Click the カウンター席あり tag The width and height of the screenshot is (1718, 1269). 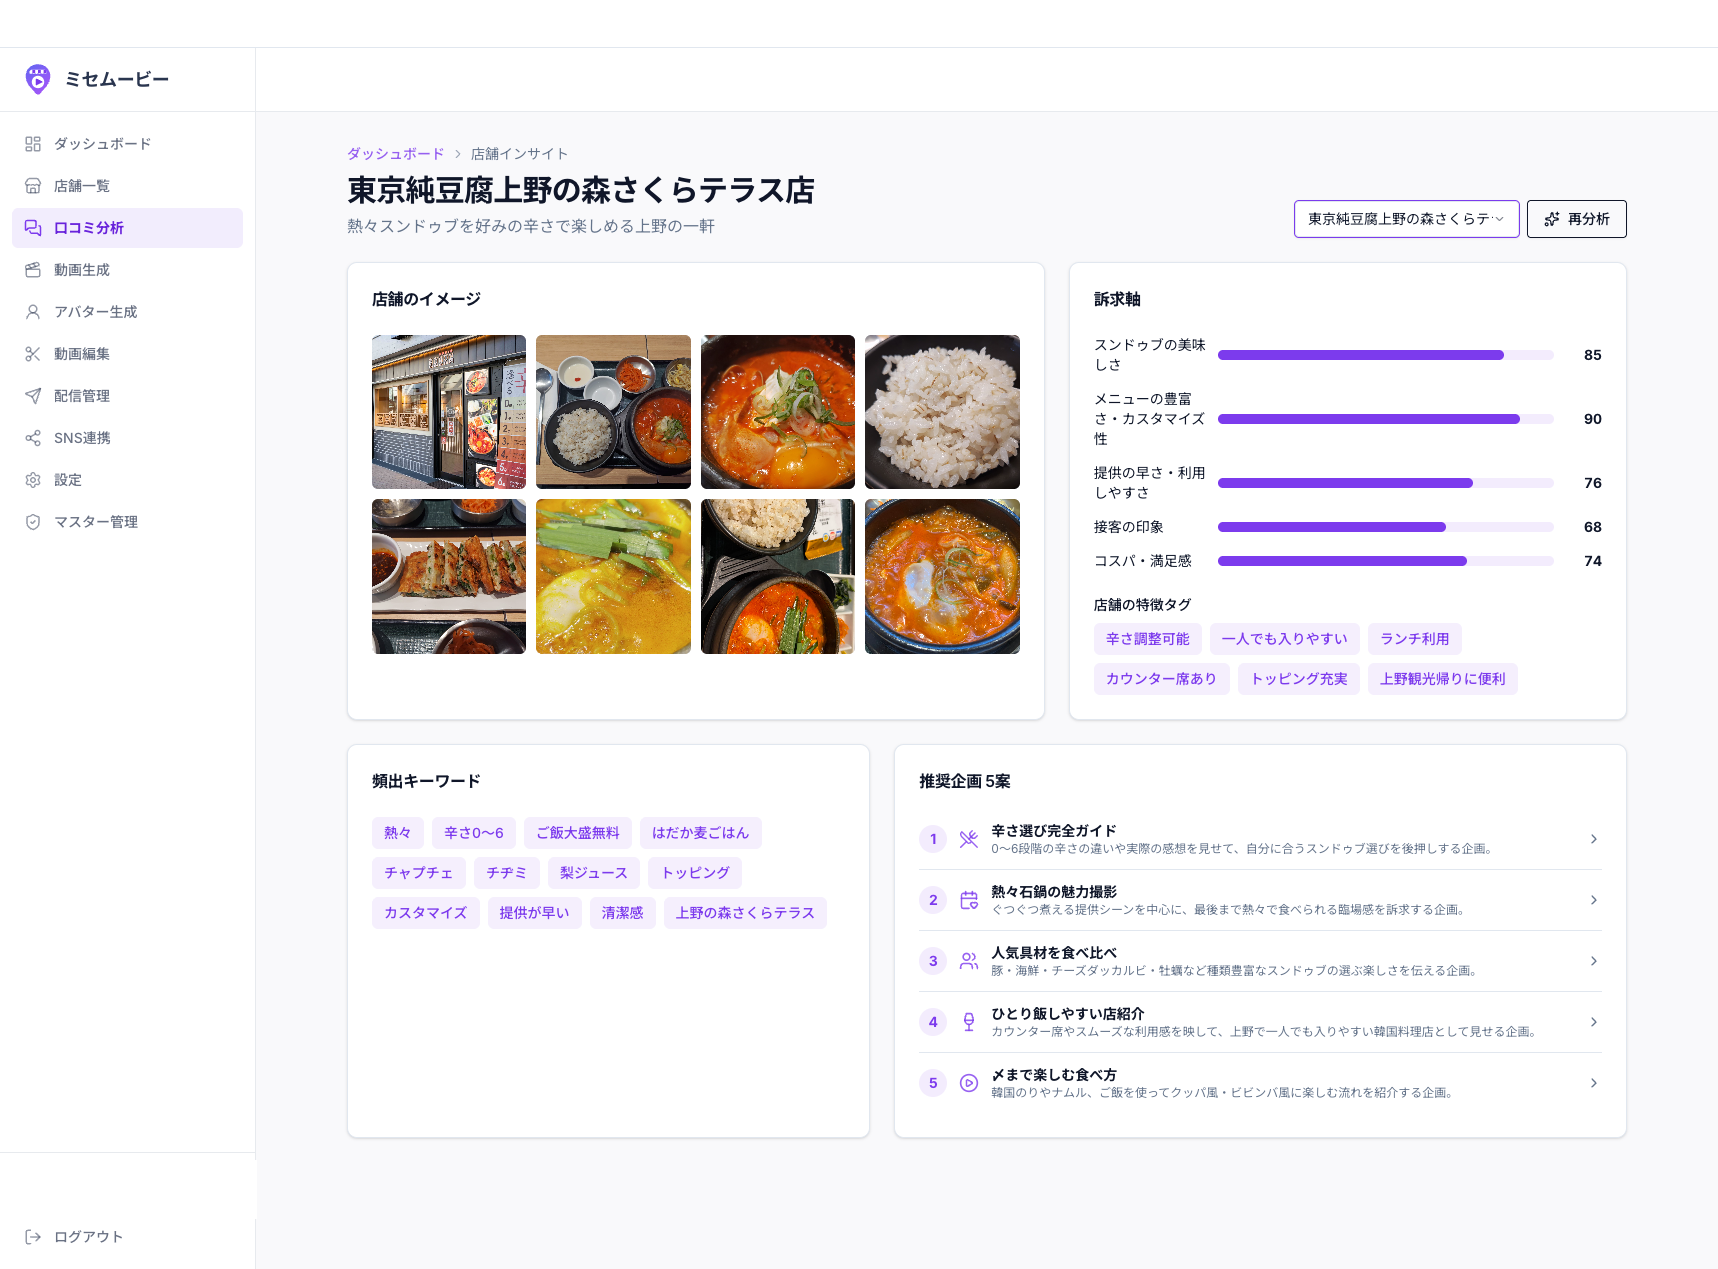[x=1161, y=679]
